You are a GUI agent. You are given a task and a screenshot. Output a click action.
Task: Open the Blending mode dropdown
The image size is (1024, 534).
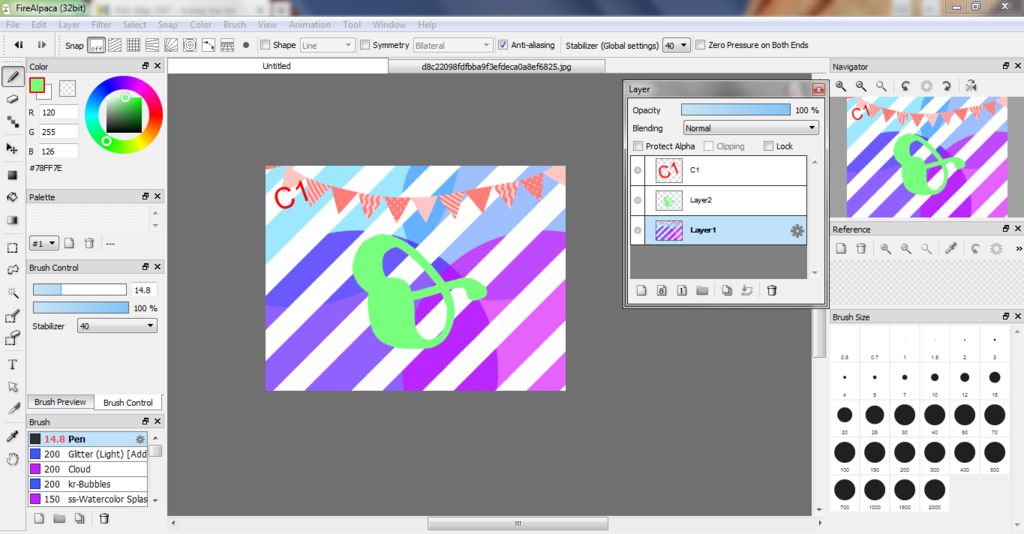[750, 128]
